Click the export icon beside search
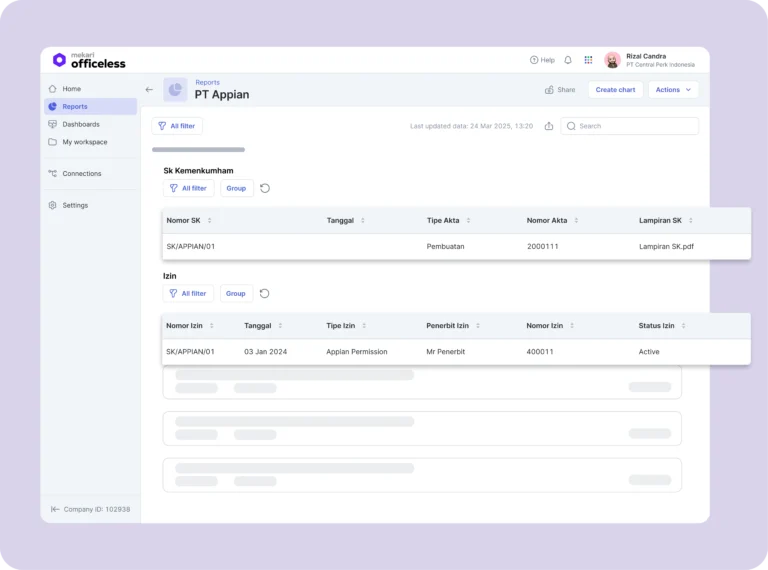Image resolution: width=768 pixels, height=570 pixels. [549, 126]
